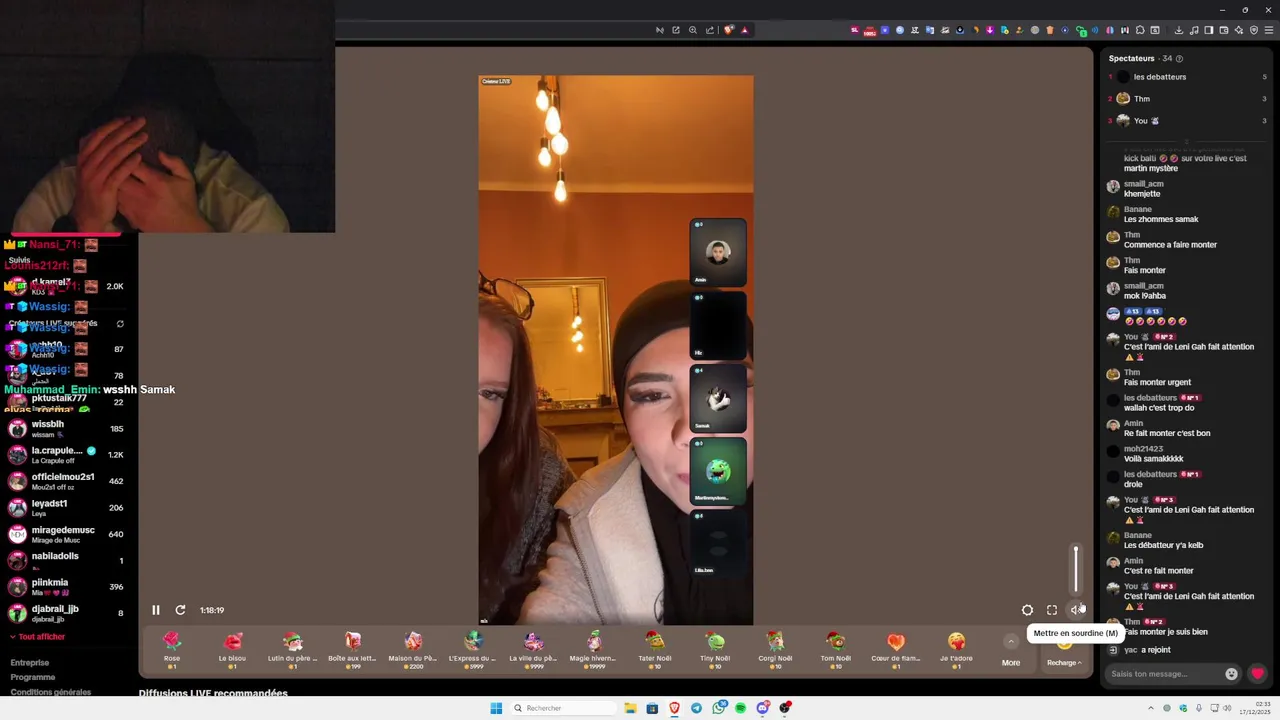The width and height of the screenshot is (1280, 720).
Task: Open the Spectateurs help question icon
Action: tap(1179, 59)
